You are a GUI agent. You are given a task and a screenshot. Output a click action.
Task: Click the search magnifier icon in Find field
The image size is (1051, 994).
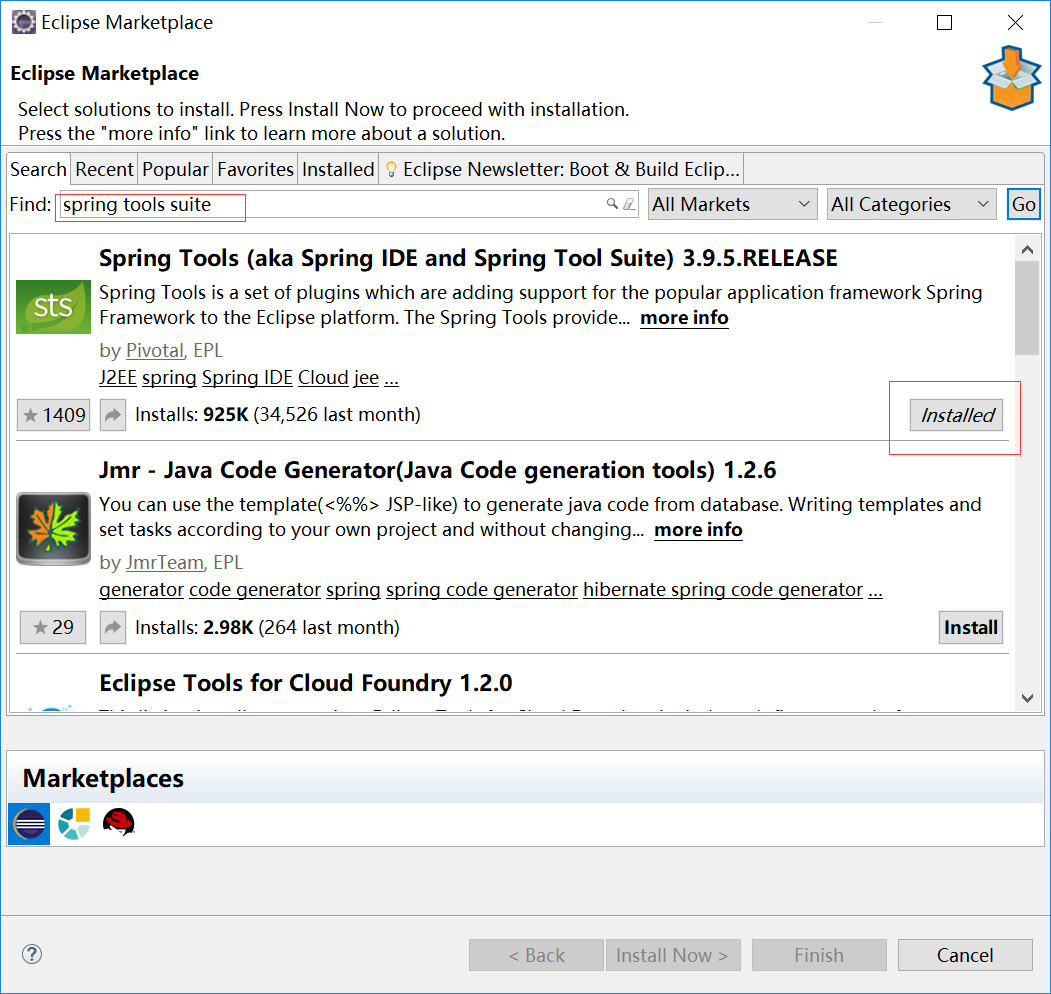coord(612,204)
